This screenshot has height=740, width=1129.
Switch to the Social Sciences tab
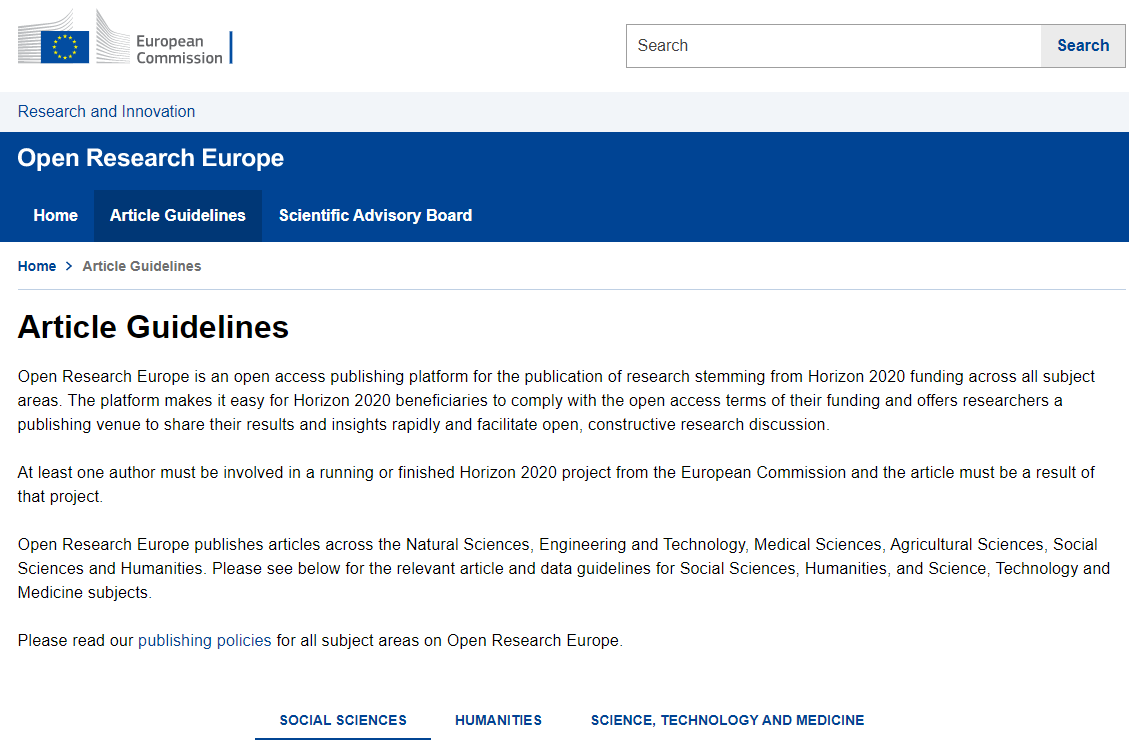click(x=343, y=720)
